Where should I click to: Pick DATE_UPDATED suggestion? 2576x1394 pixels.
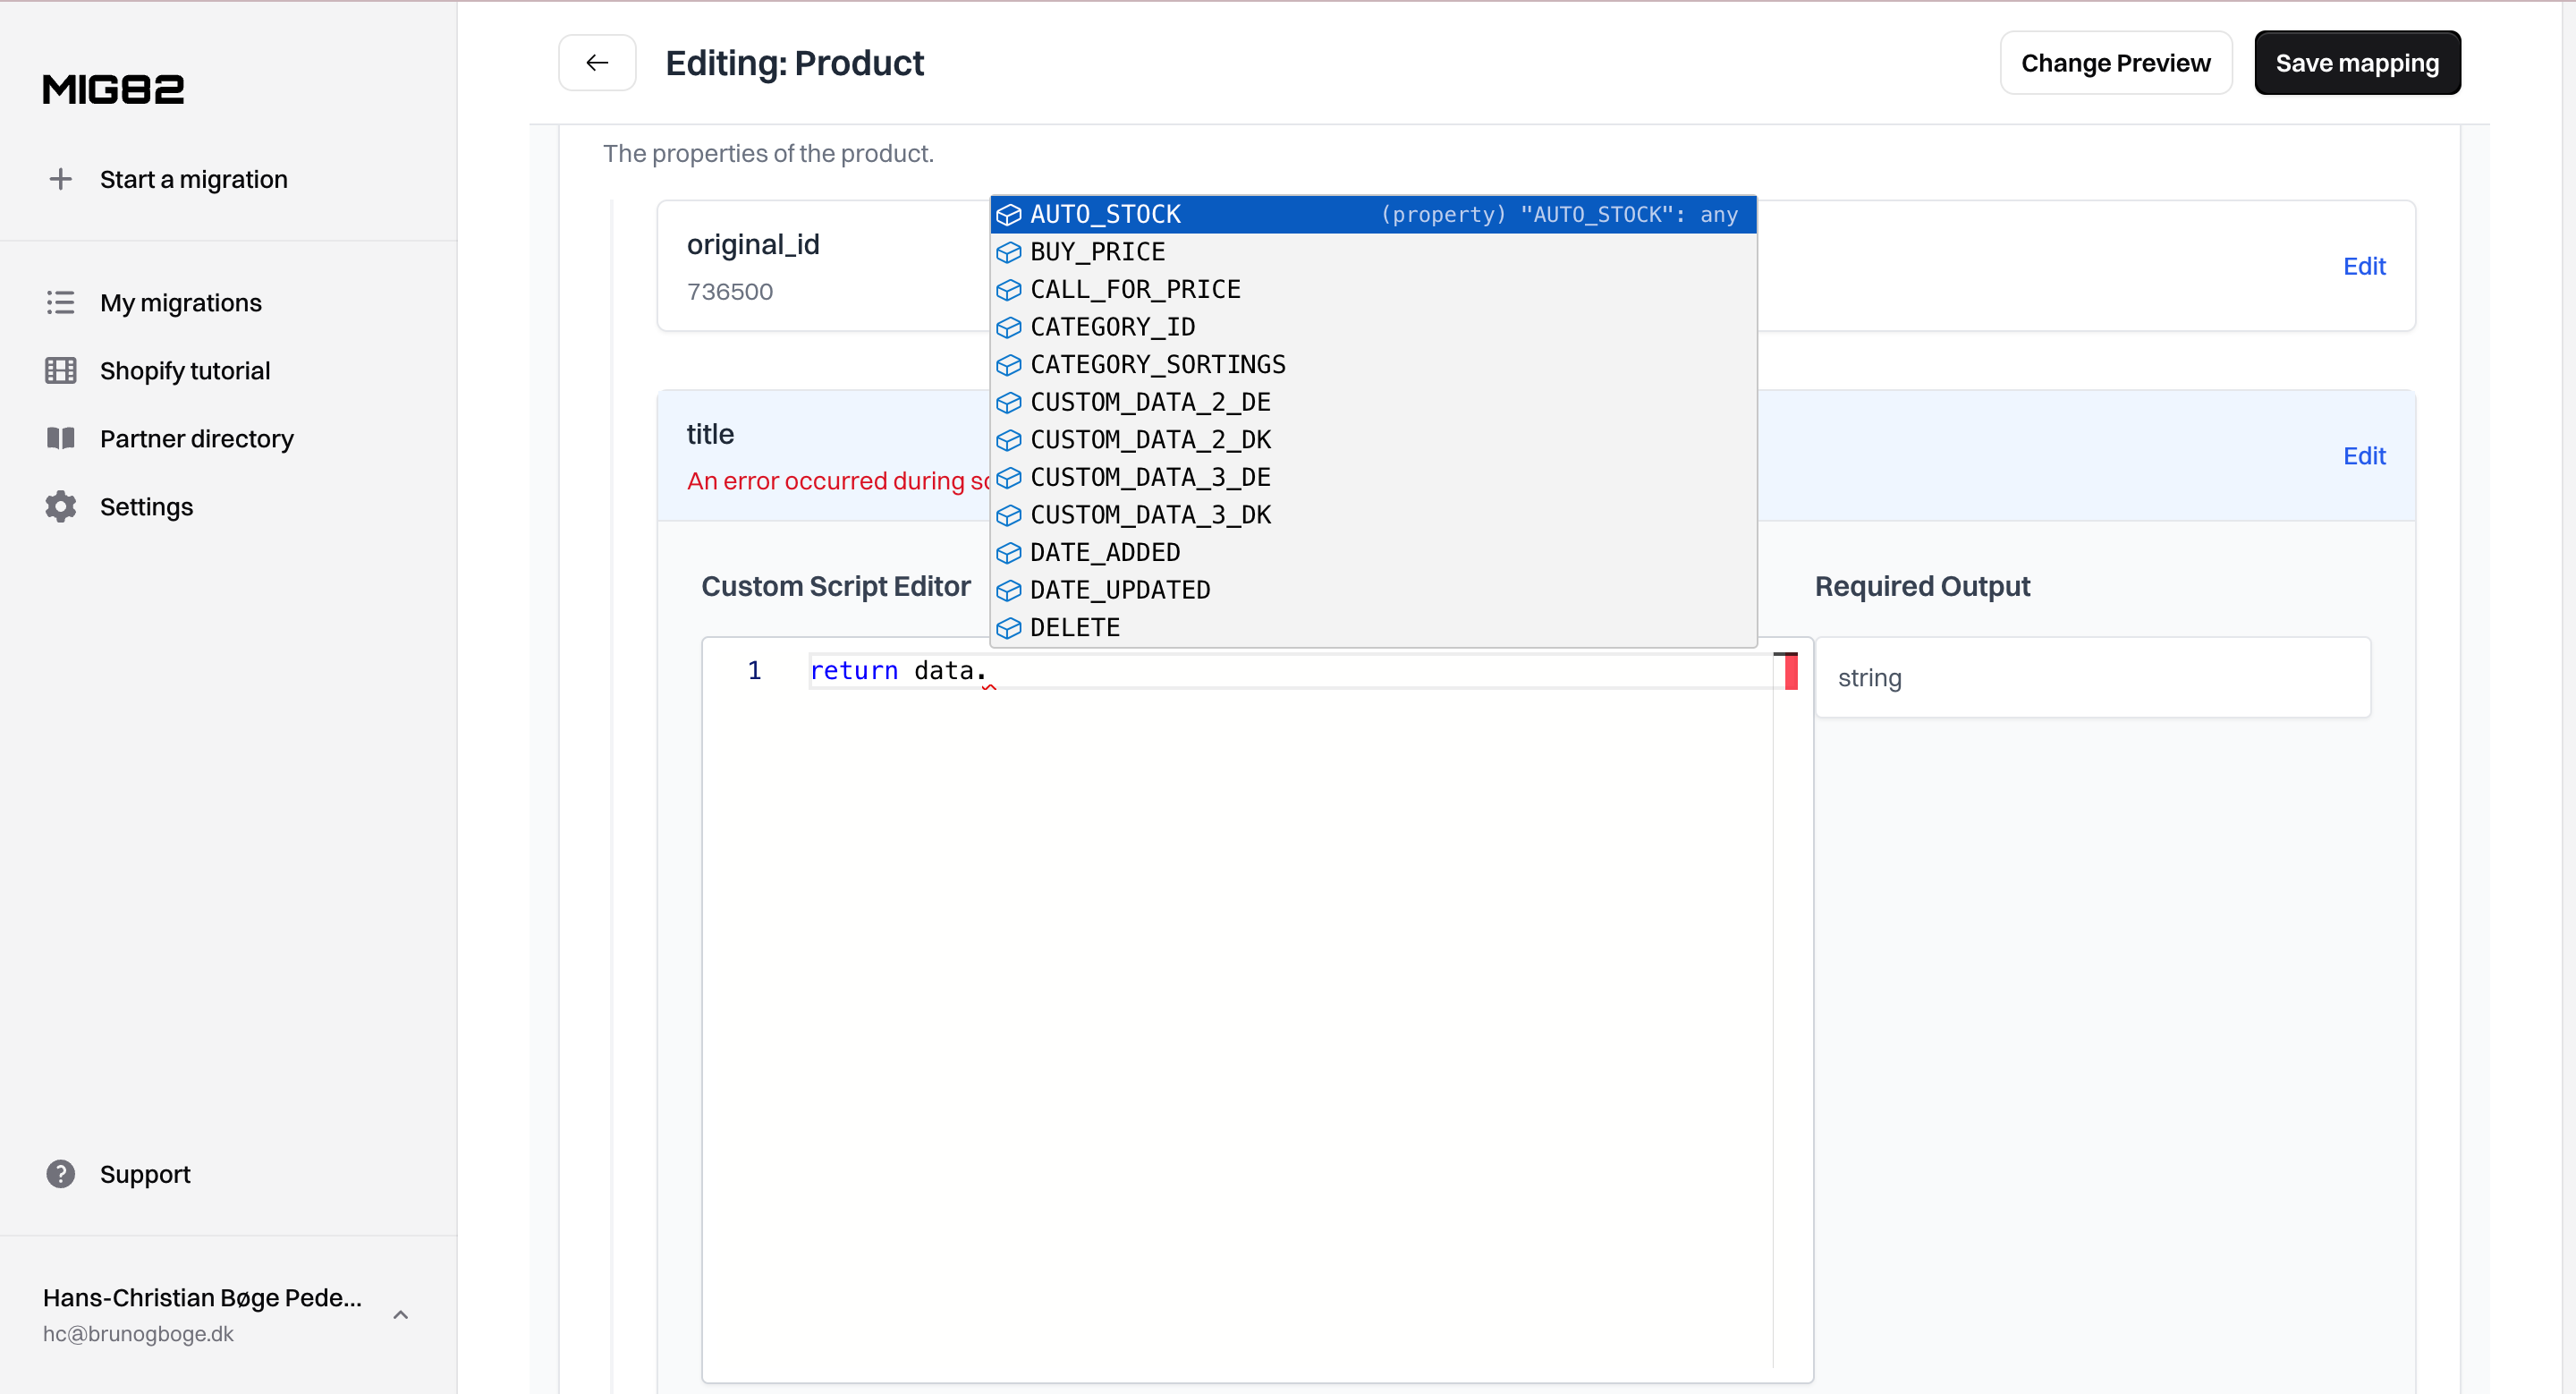tap(1373, 590)
